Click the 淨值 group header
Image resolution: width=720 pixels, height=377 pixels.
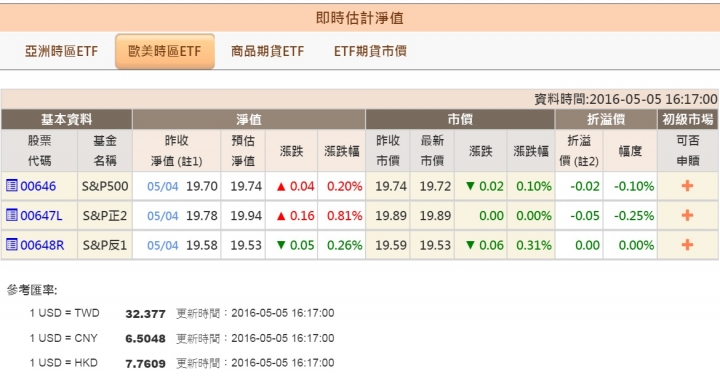[249, 119]
